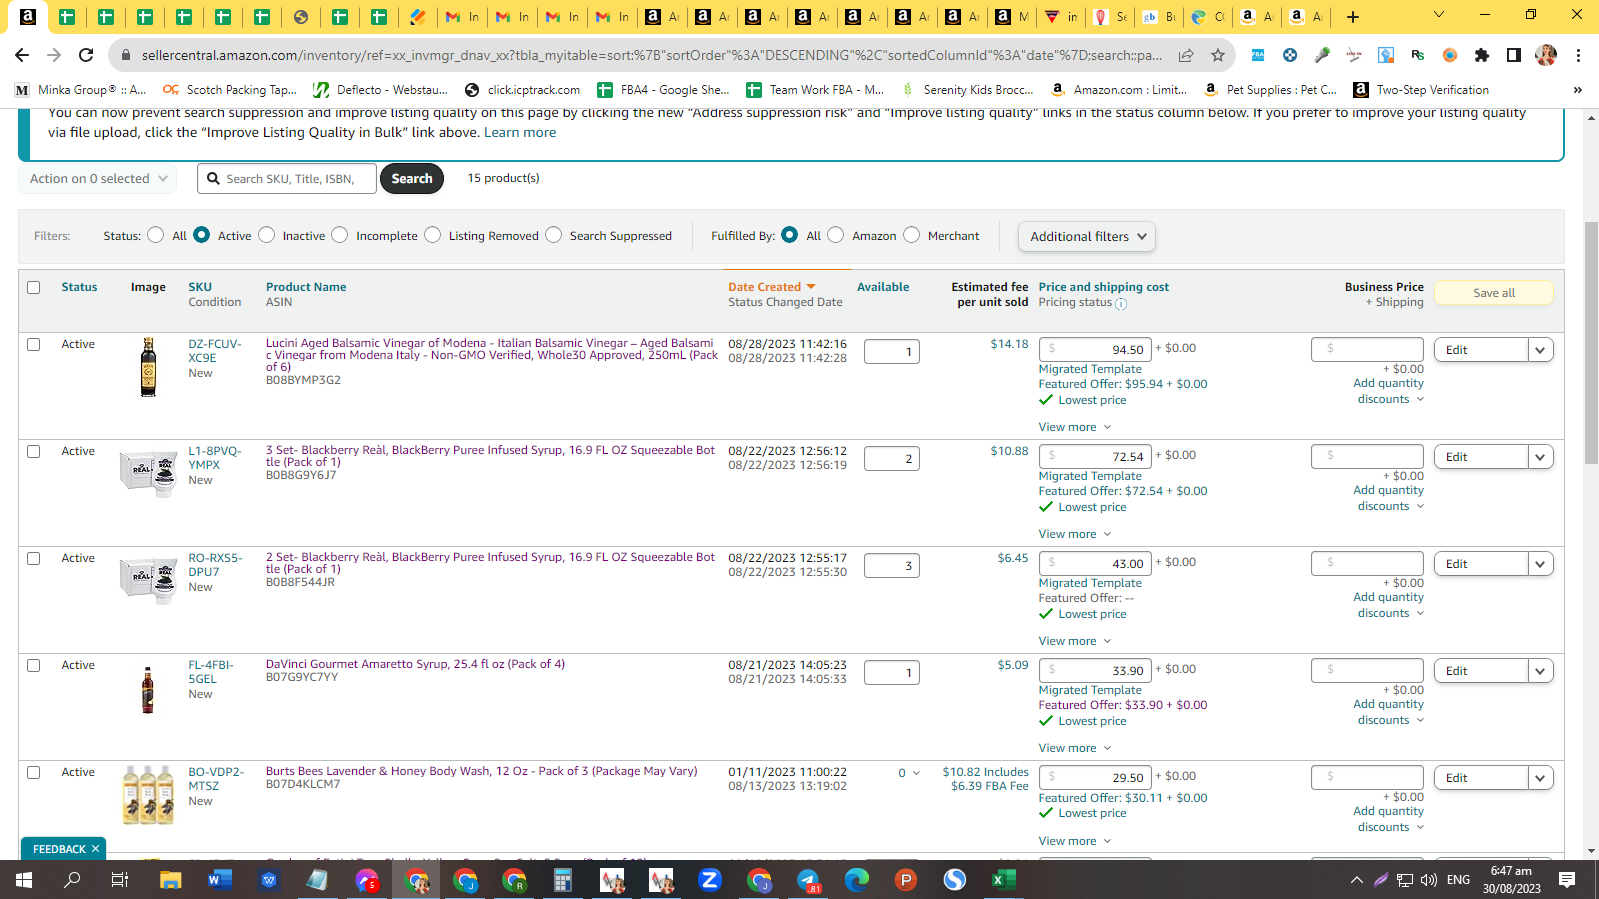The width and height of the screenshot is (1599, 899).
Task: Expand View more under the $33.90 price
Action: coord(1075,748)
